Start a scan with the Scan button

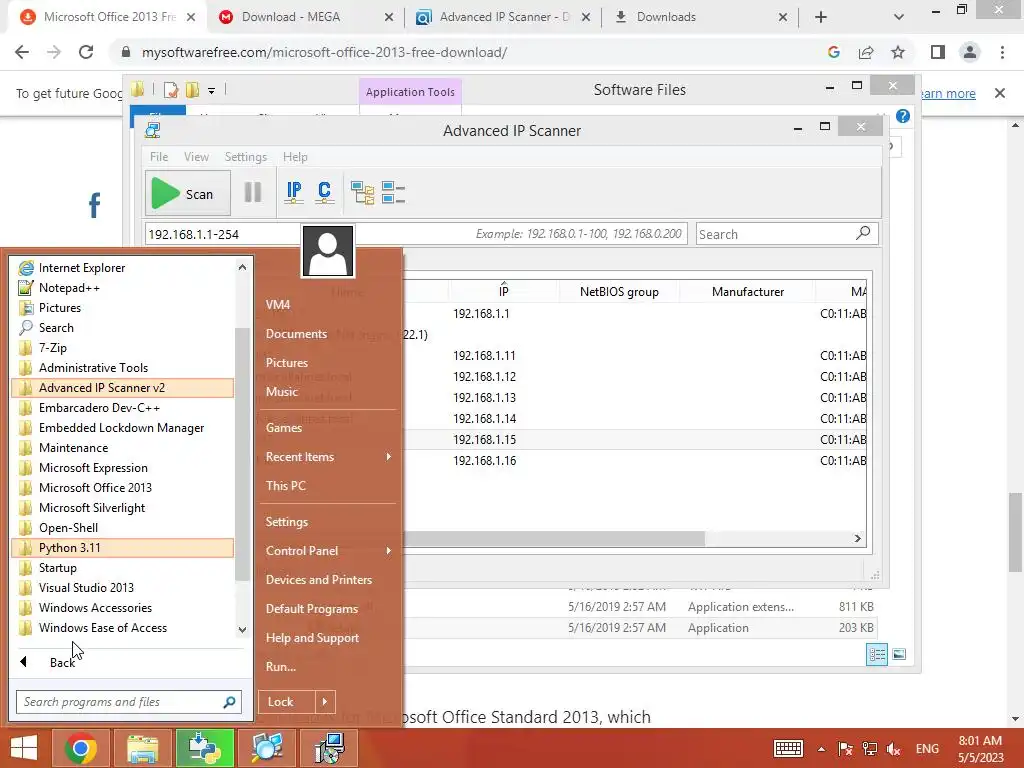188,193
